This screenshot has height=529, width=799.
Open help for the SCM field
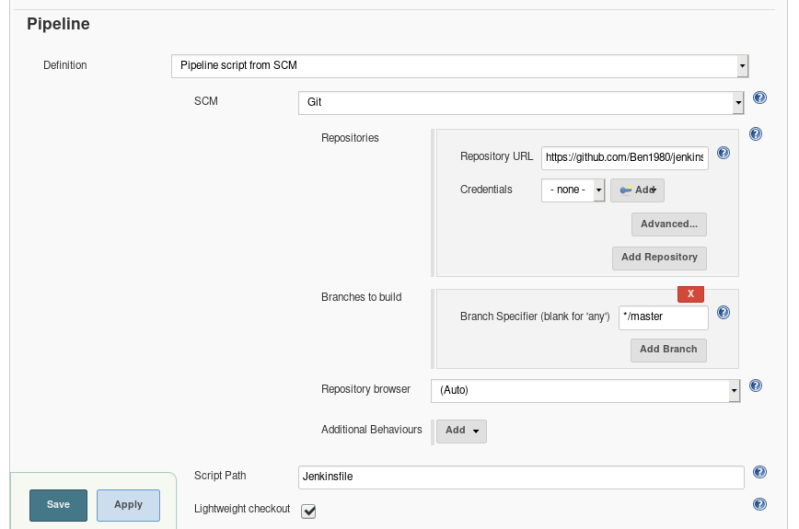pos(759,97)
